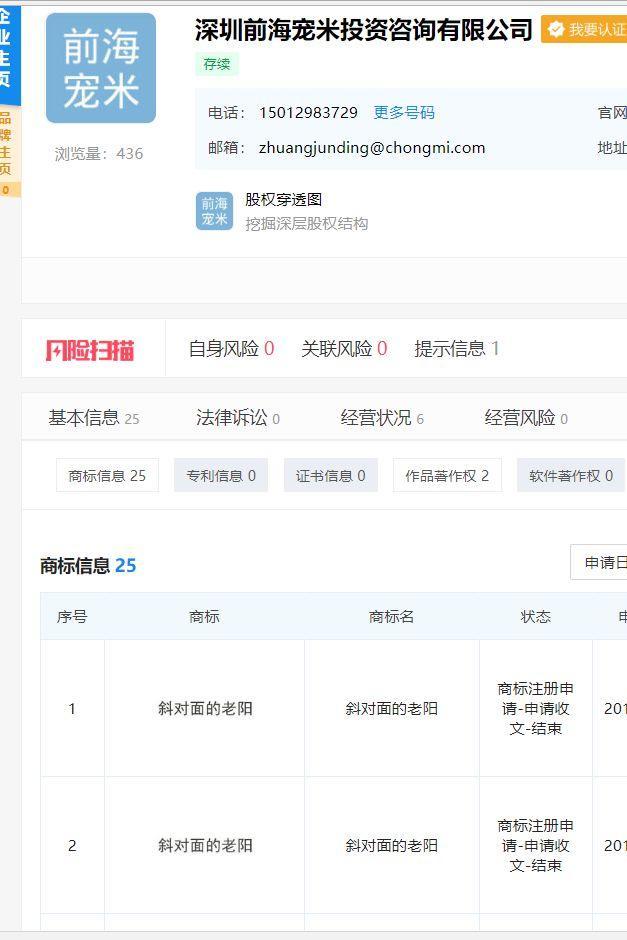Image resolution: width=627 pixels, height=940 pixels.
Task: Switch to 基本信息 25 tab
Action: click(x=94, y=418)
